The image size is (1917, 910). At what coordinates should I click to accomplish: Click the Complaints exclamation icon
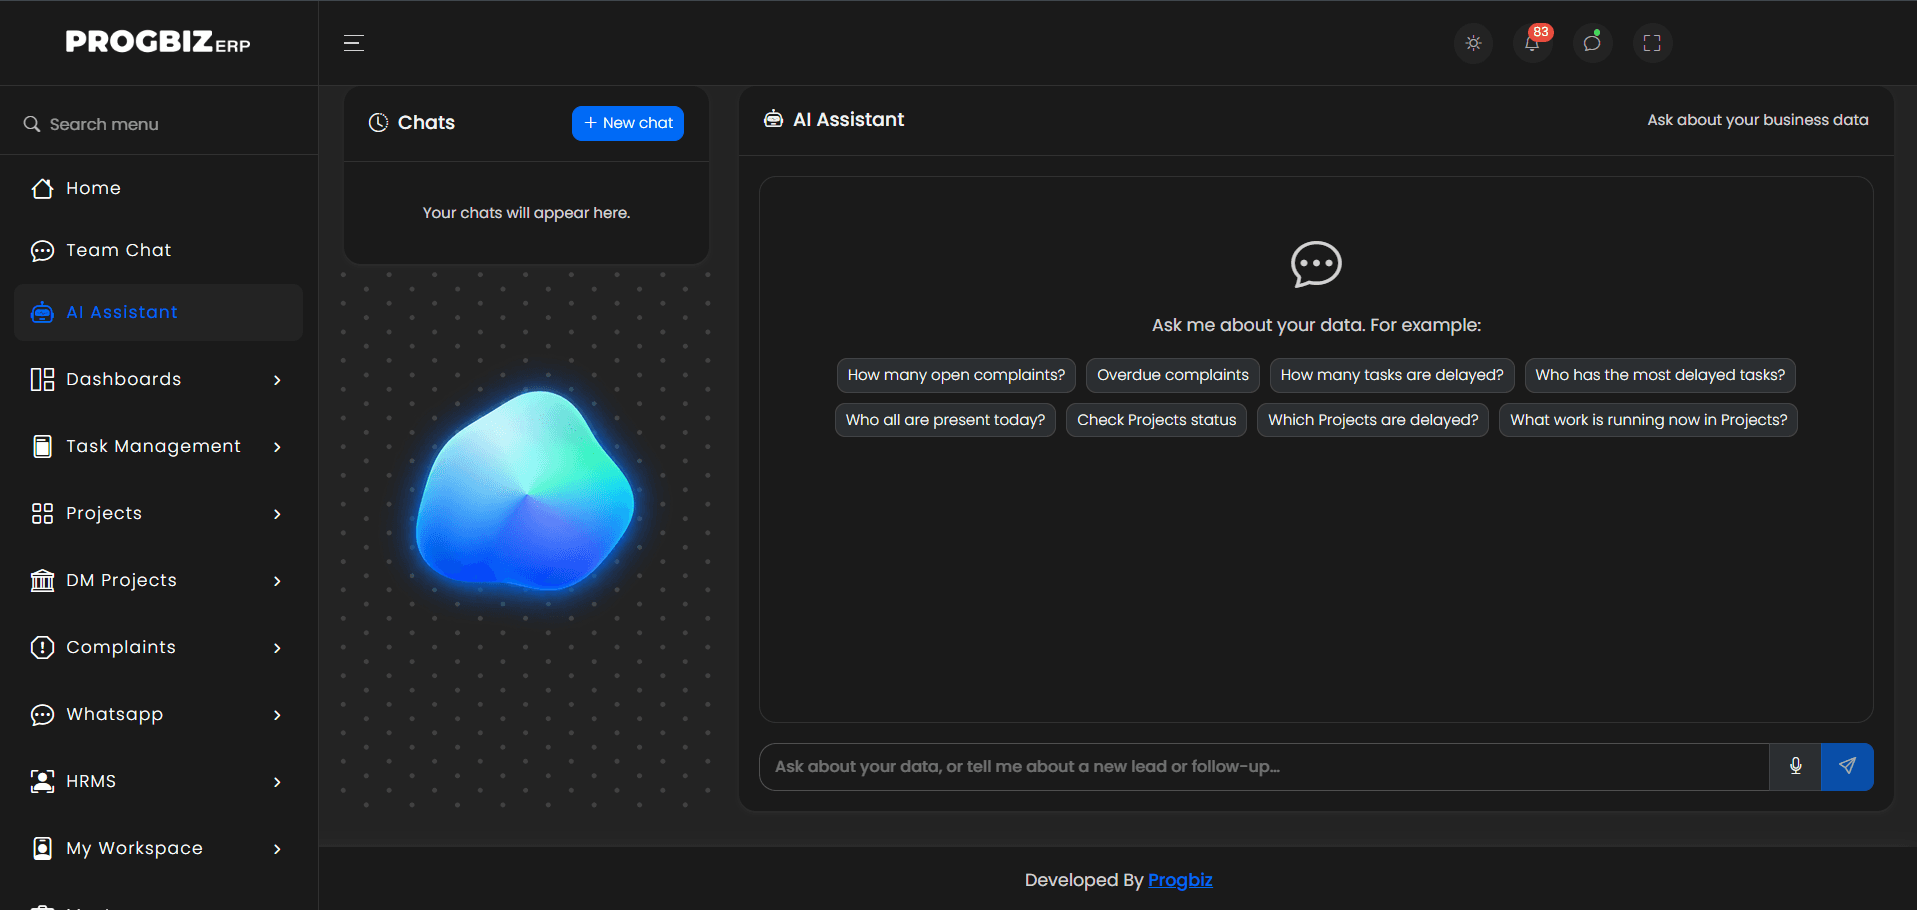[42, 647]
